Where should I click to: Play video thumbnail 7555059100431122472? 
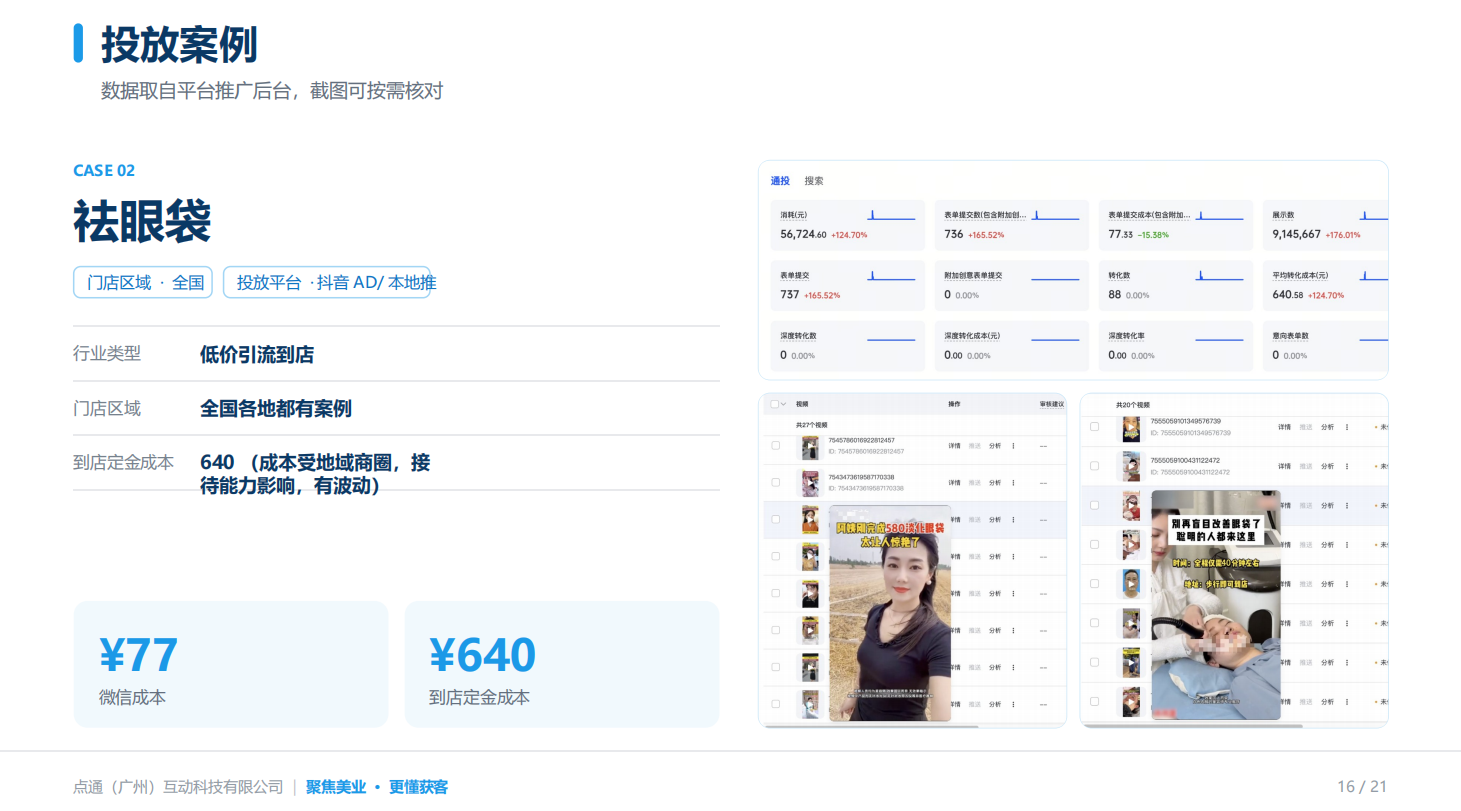(x=1130, y=466)
